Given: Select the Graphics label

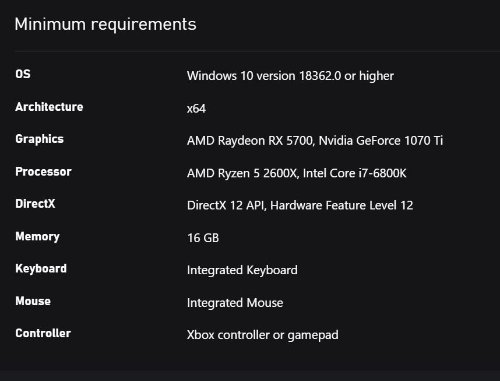Looking at the screenshot, I should tap(39, 139).
